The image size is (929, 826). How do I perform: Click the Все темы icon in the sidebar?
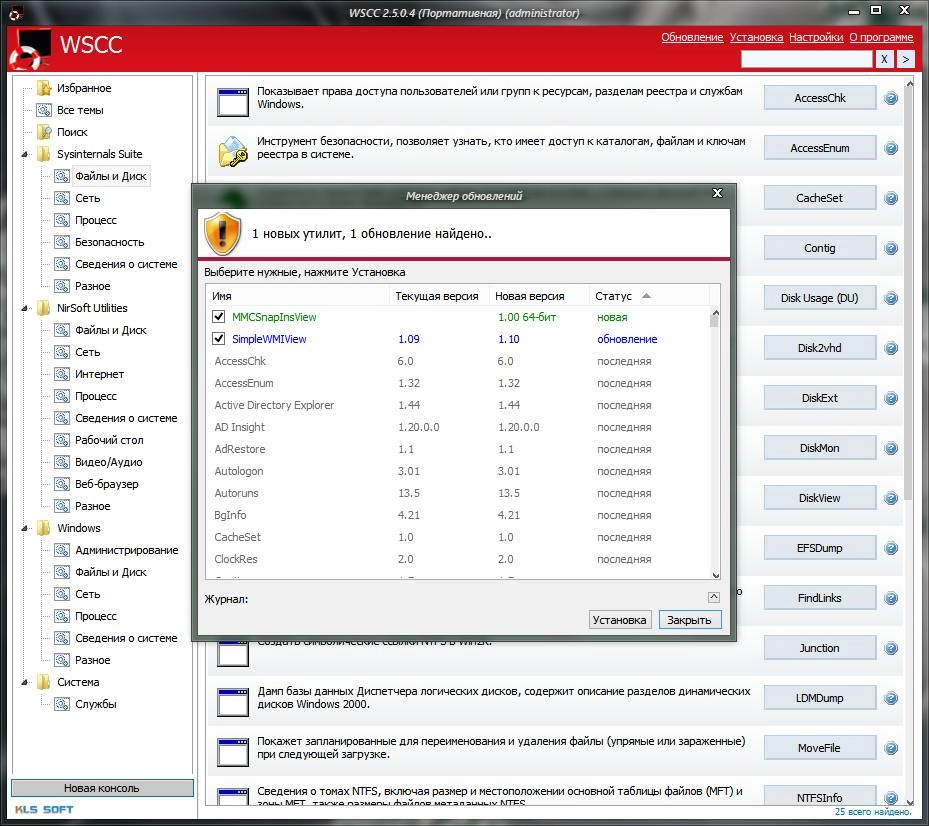coord(44,110)
